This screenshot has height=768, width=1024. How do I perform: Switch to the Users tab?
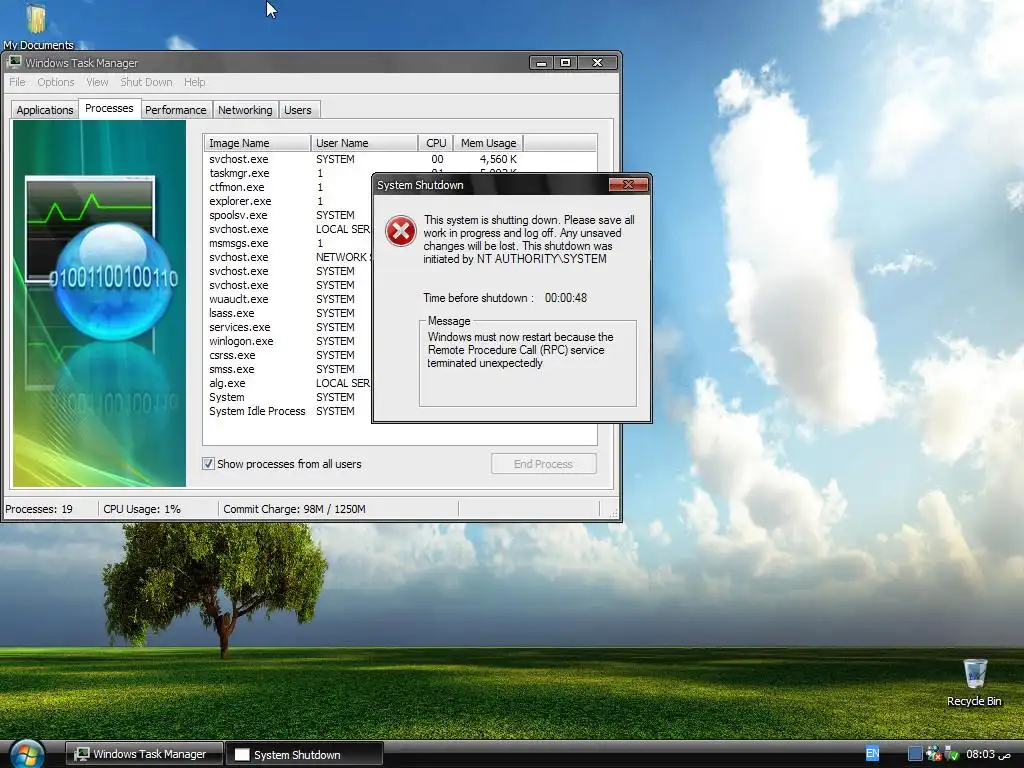point(298,110)
